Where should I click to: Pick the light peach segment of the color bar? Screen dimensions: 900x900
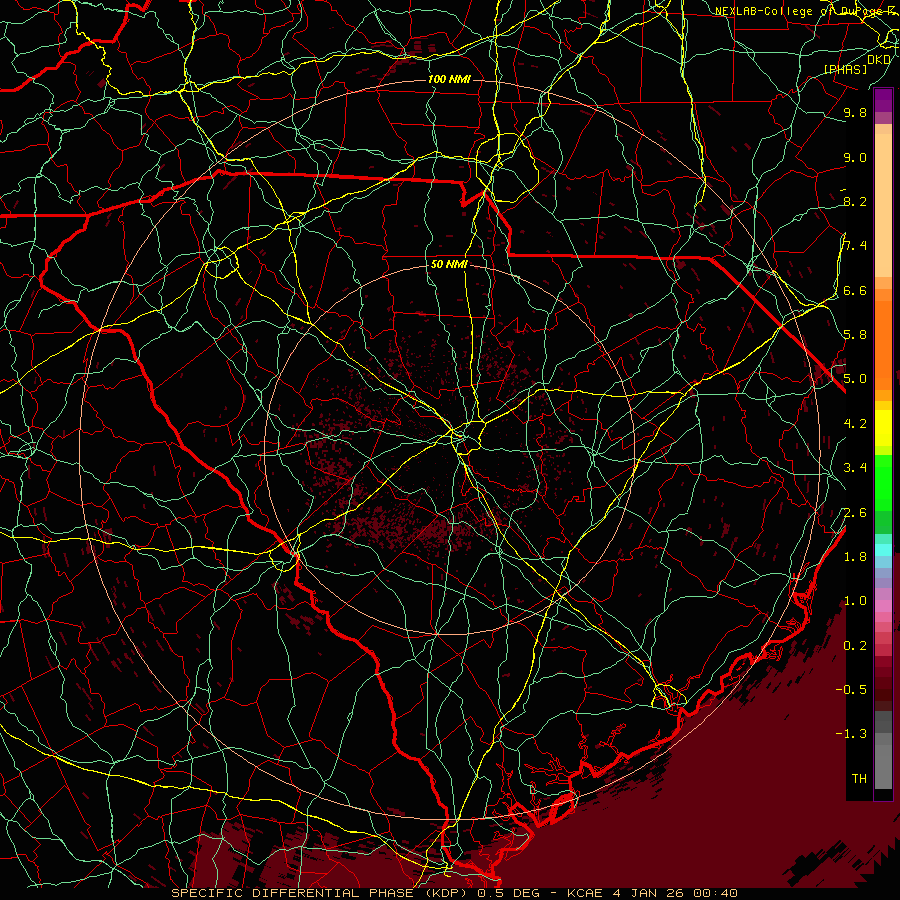click(883, 205)
